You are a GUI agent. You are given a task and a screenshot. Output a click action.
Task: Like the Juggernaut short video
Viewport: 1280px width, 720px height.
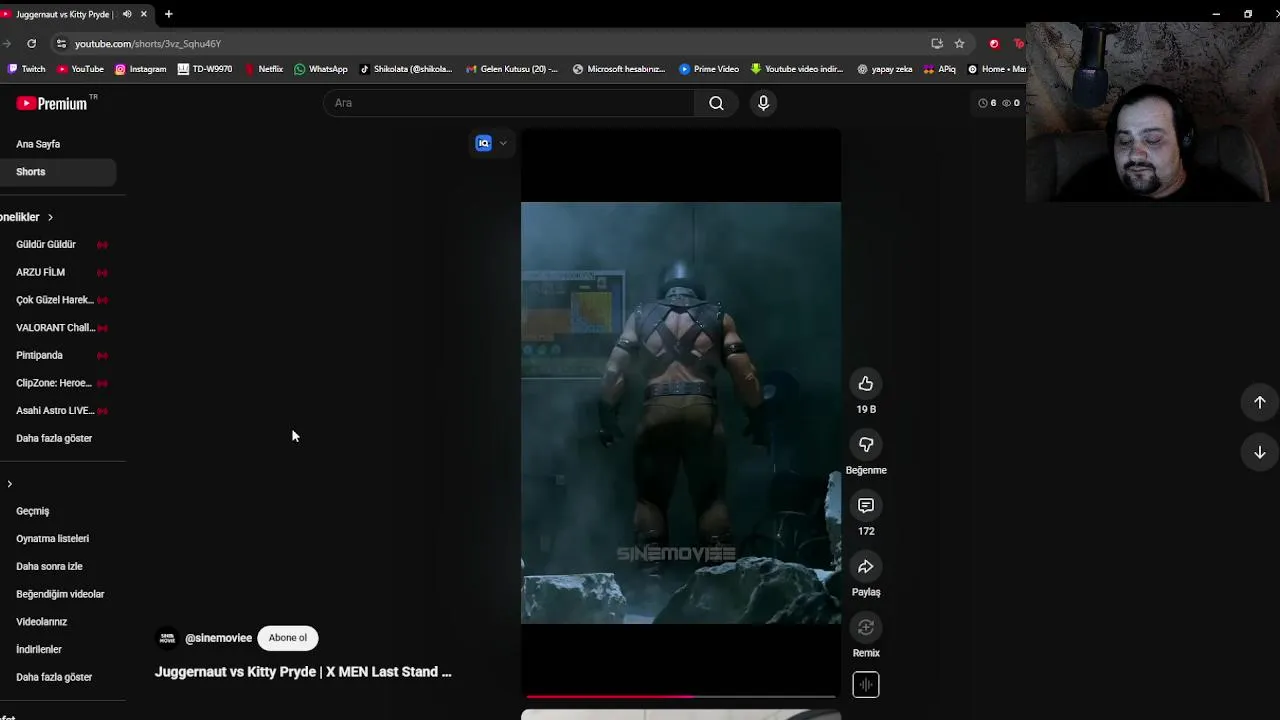866,384
